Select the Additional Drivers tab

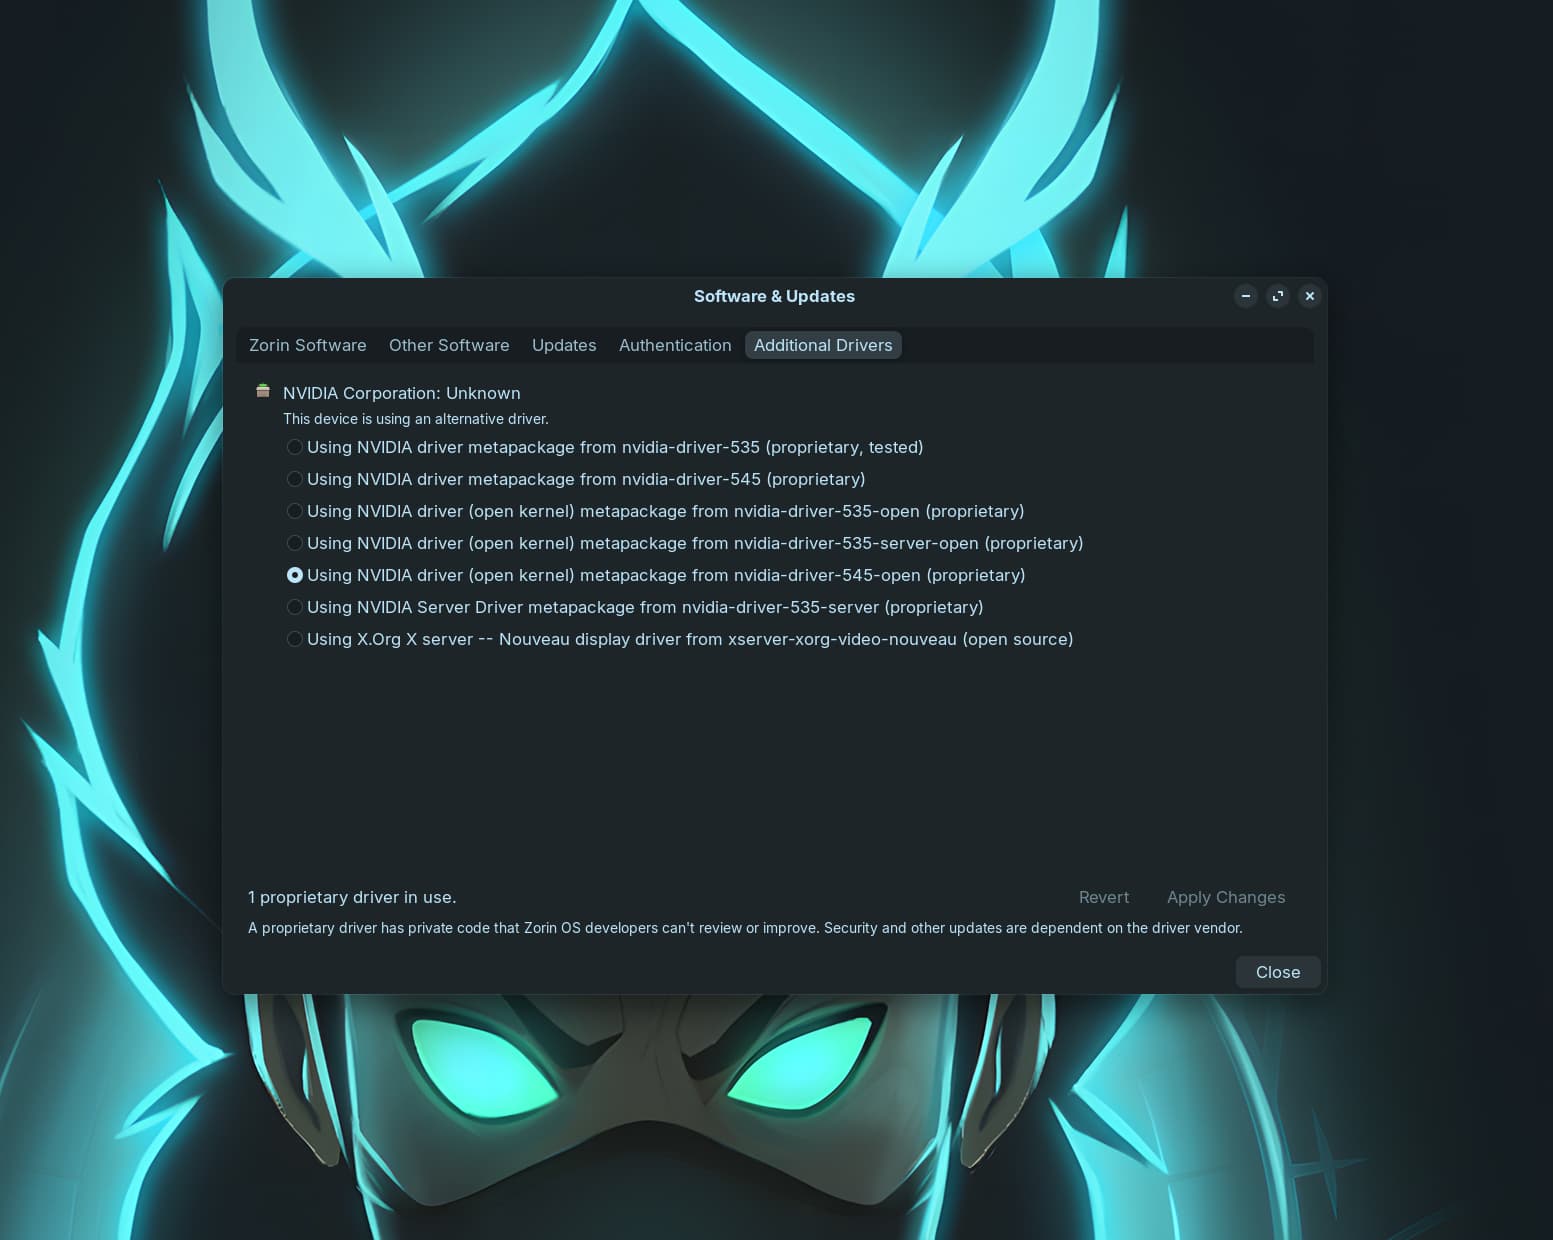click(822, 345)
